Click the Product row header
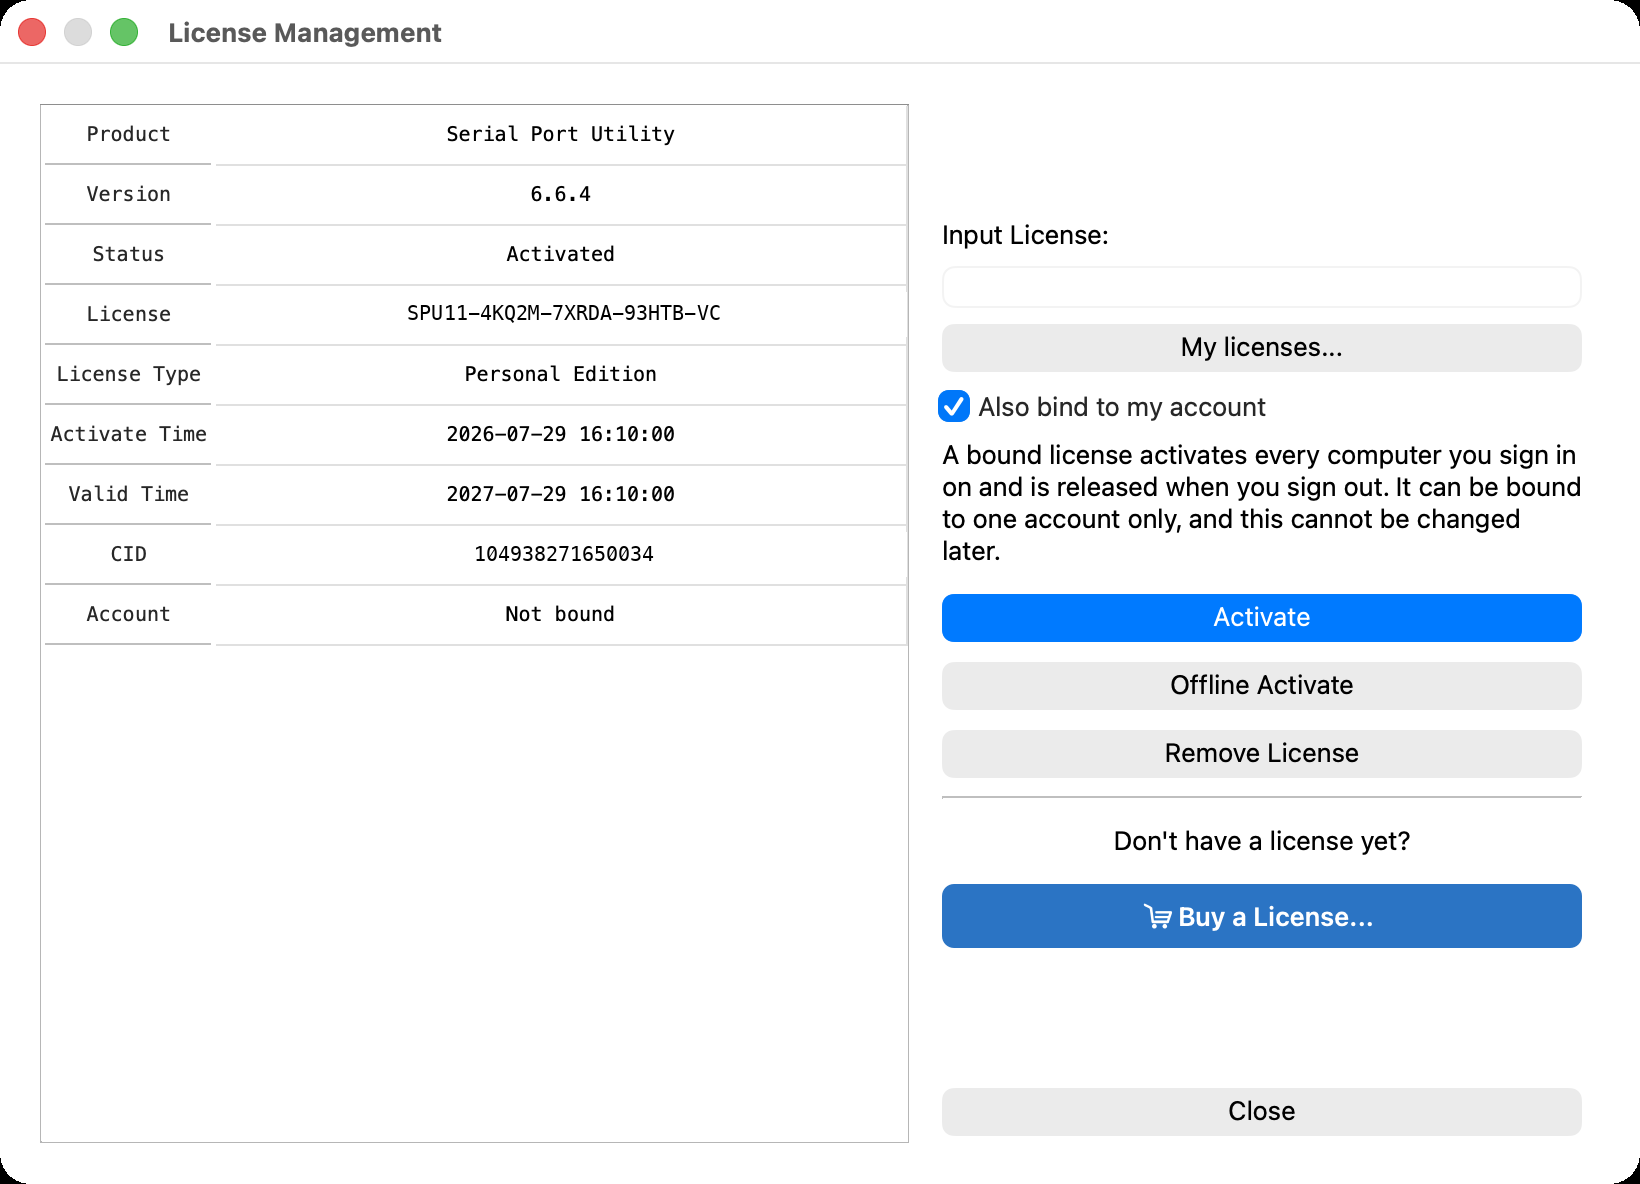 tap(128, 134)
